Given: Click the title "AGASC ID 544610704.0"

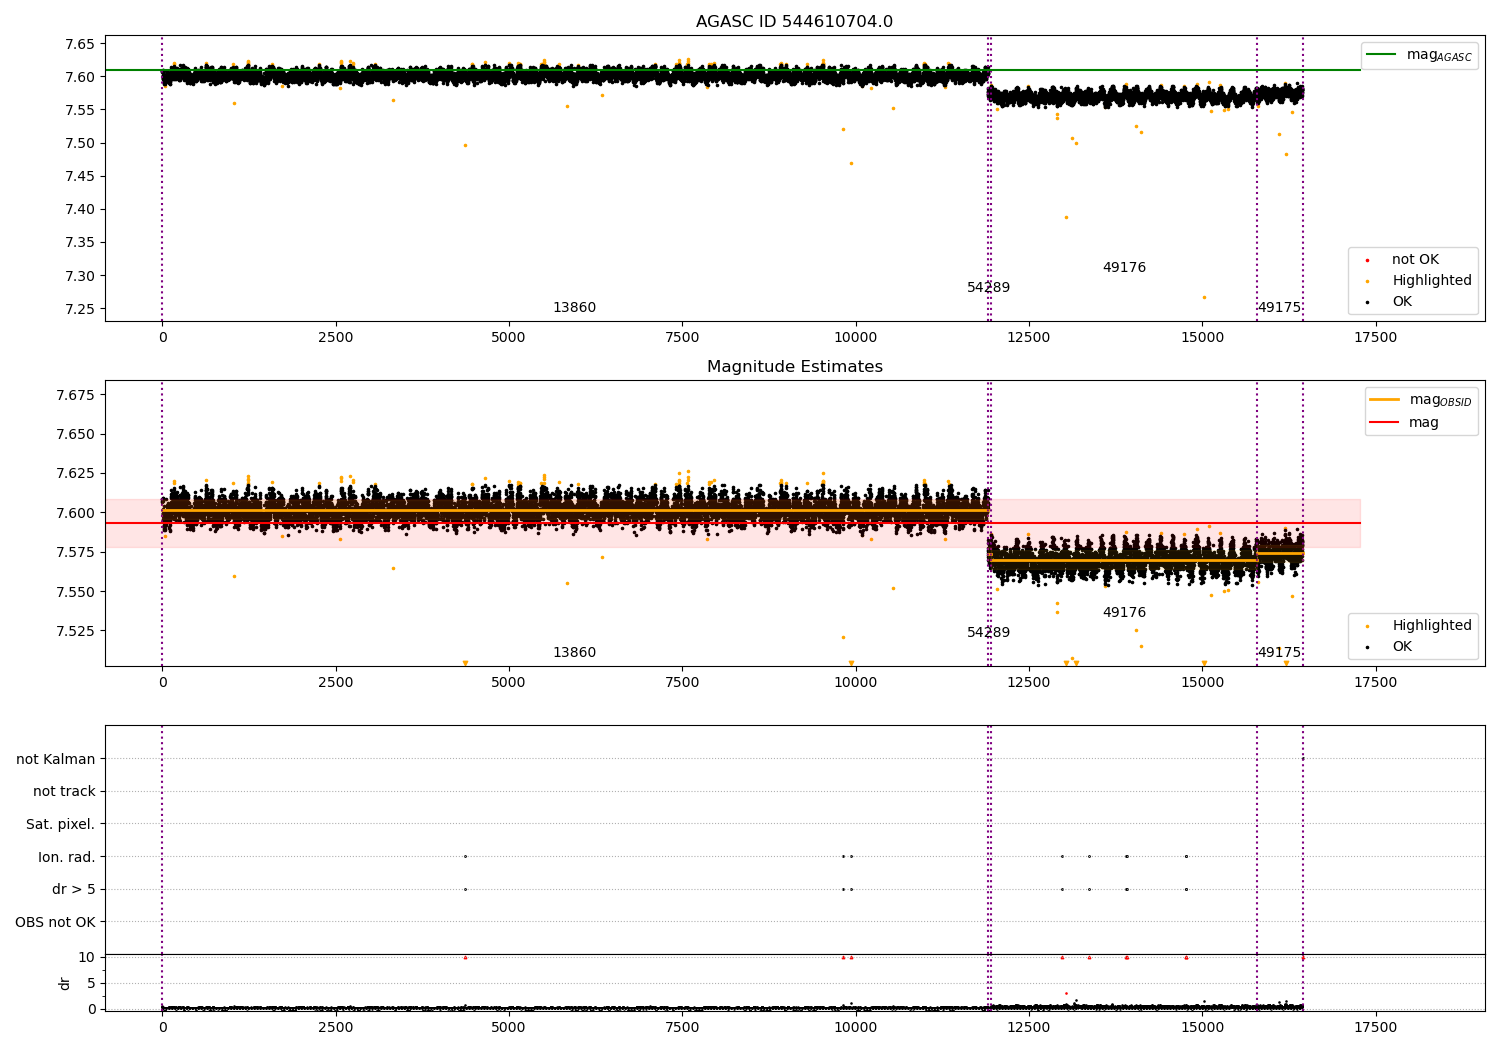Looking at the screenshot, I should 794,22.
